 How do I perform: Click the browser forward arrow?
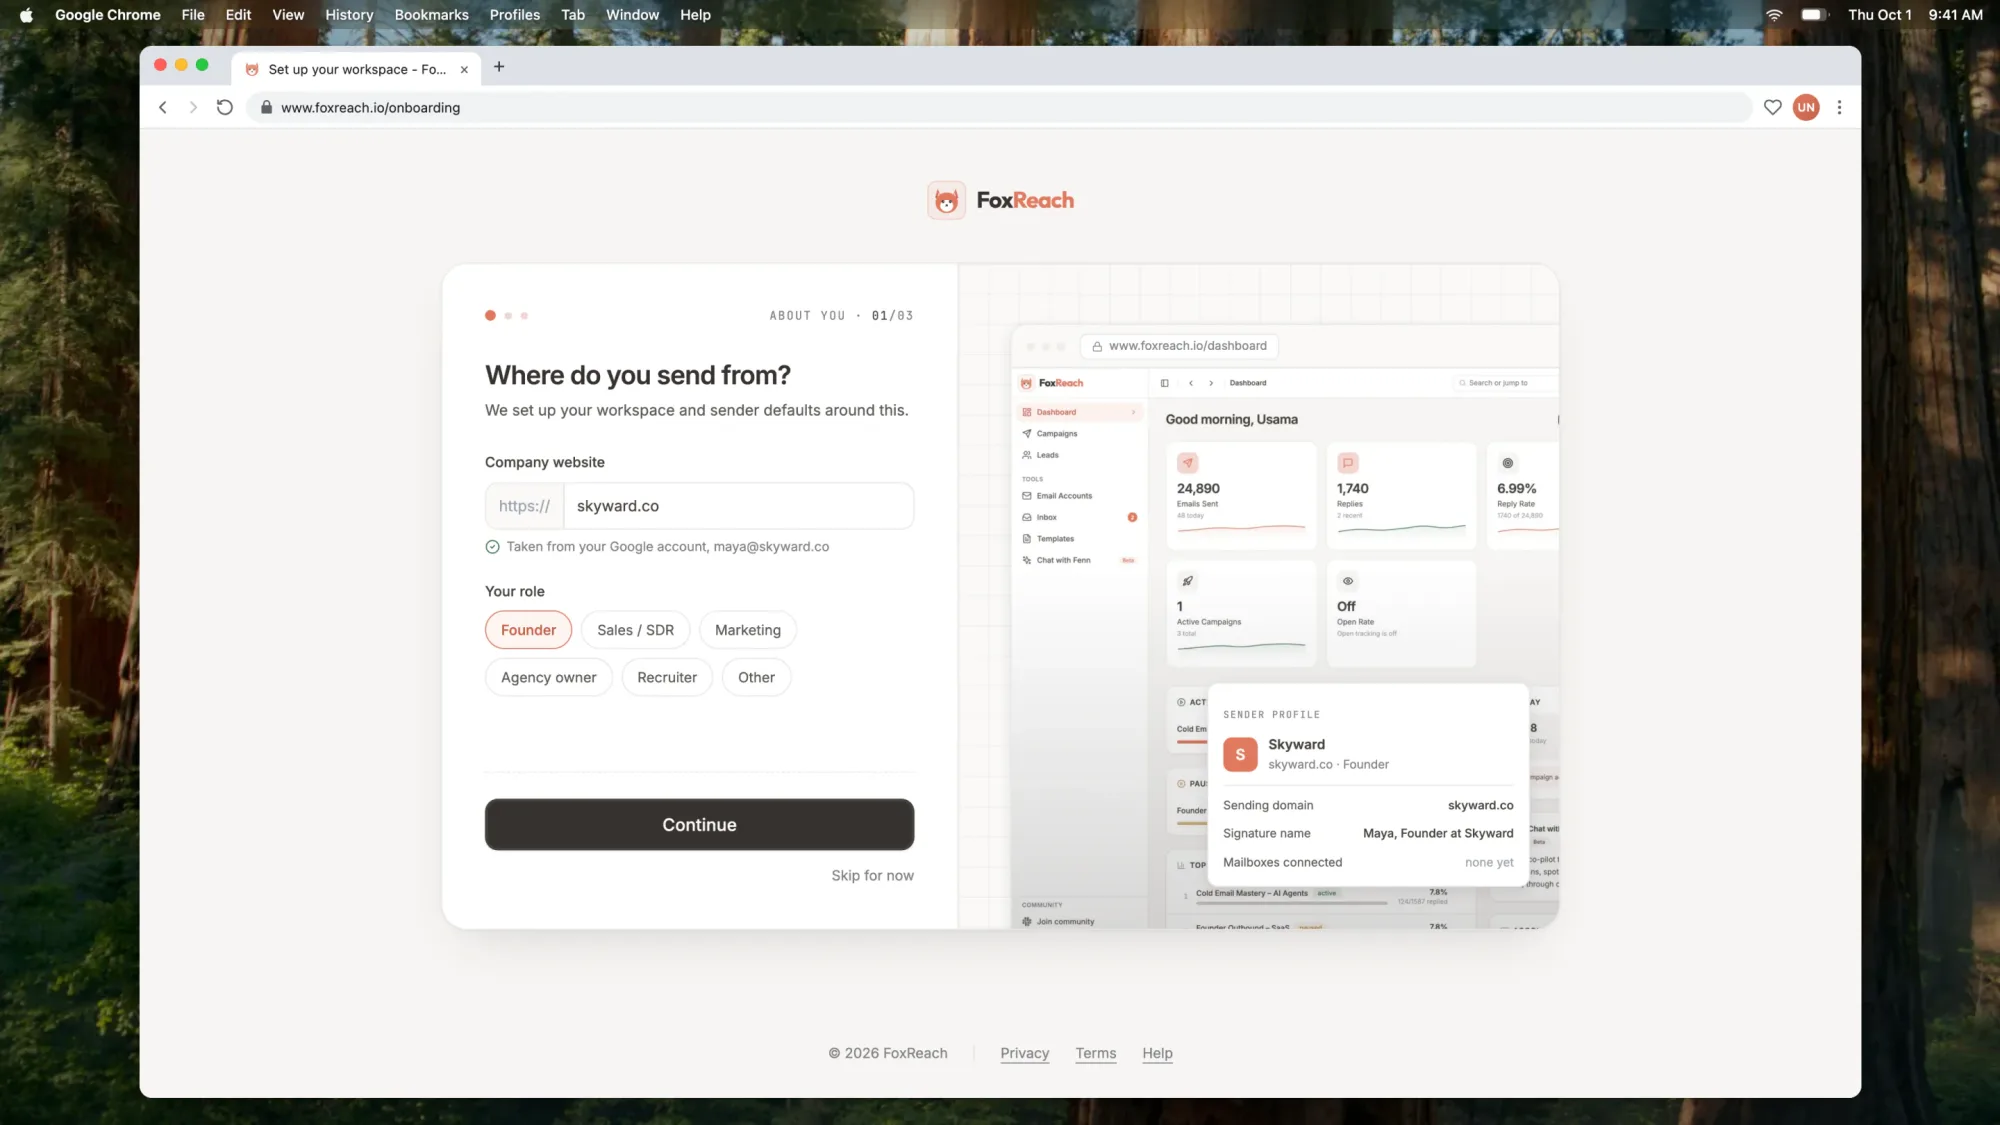193,107
